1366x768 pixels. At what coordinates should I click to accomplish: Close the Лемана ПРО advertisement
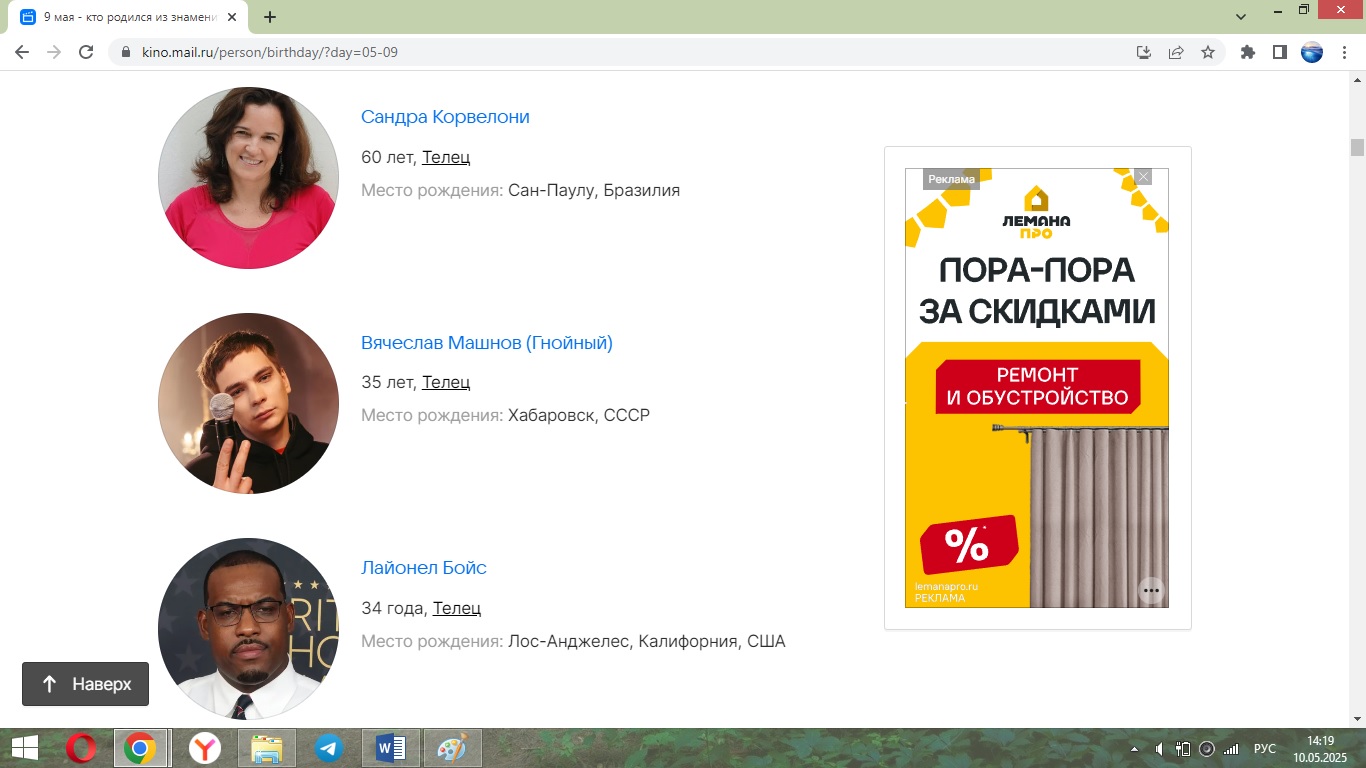coord(1144,177)
